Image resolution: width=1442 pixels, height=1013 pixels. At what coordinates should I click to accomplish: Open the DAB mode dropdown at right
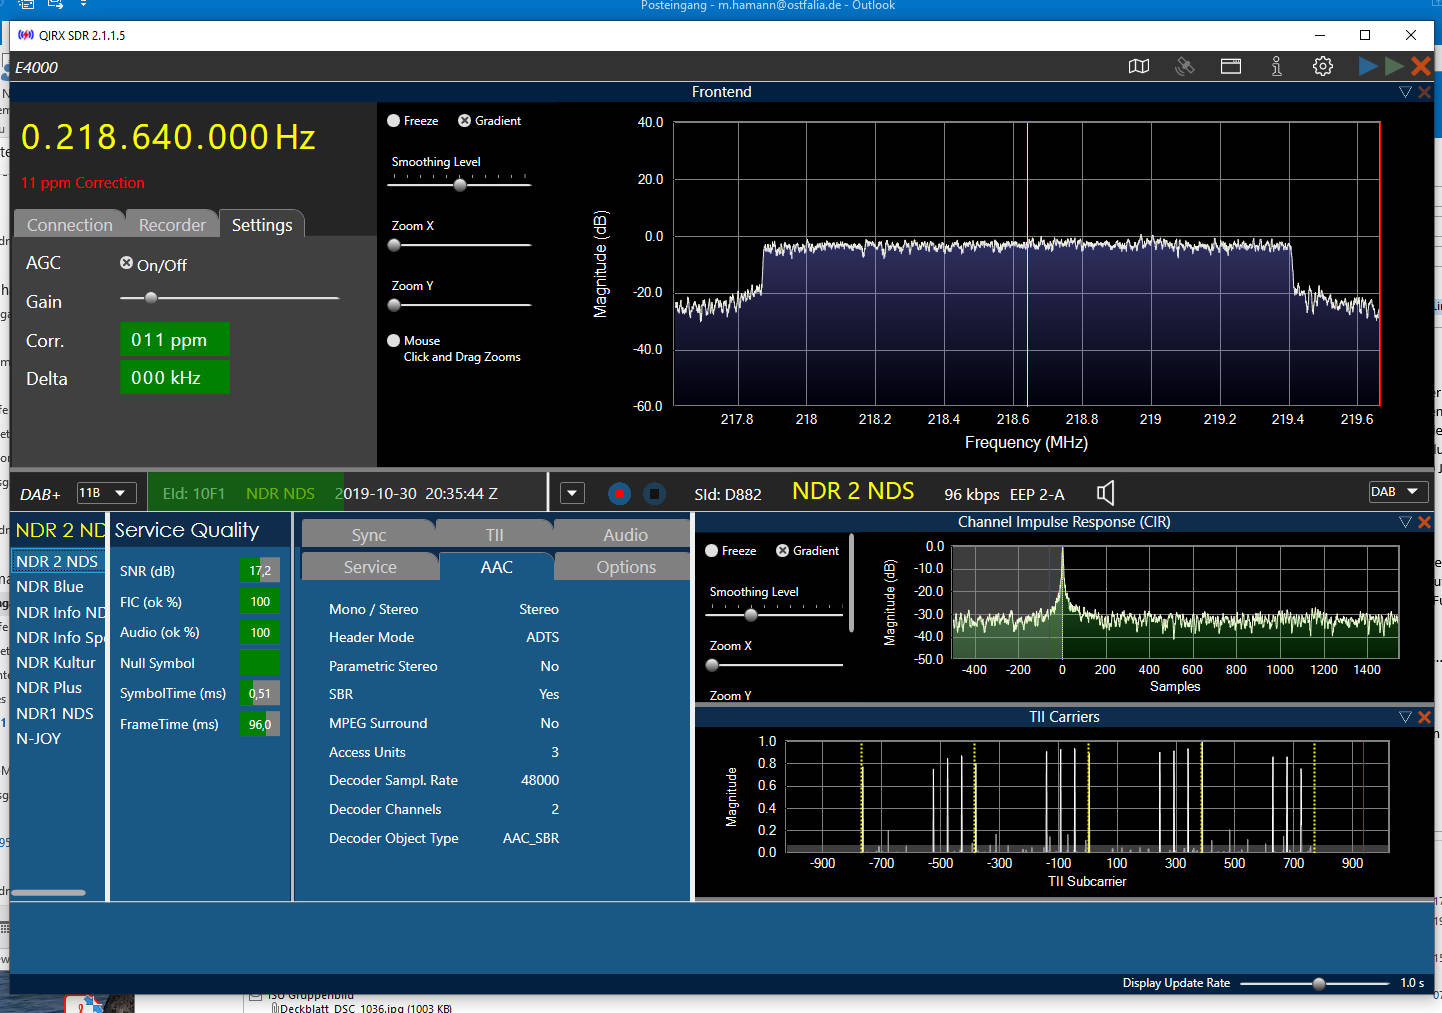pyautogui.click(x=1396, y=492)
